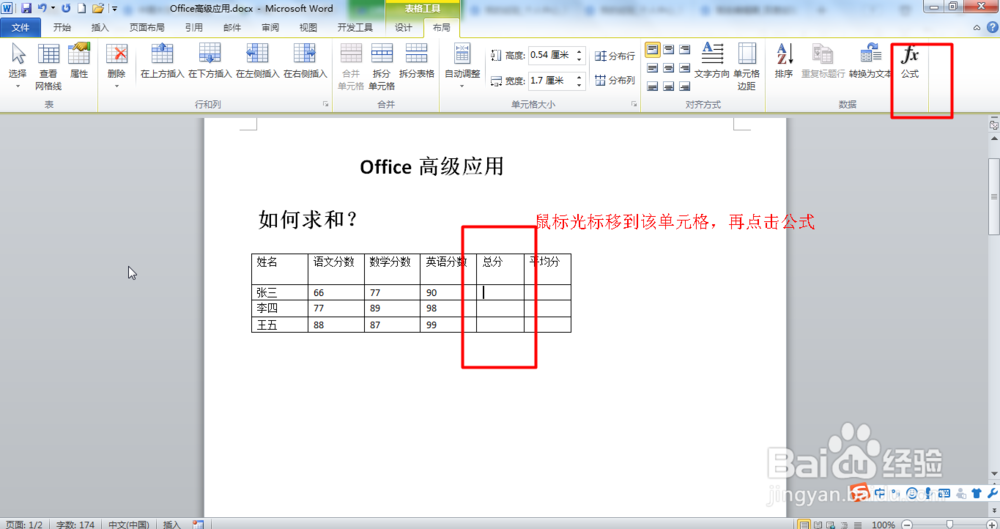Click the 100% zoom level button
The height and width of the screenshot is (529, 1000).
click(883, 525)
